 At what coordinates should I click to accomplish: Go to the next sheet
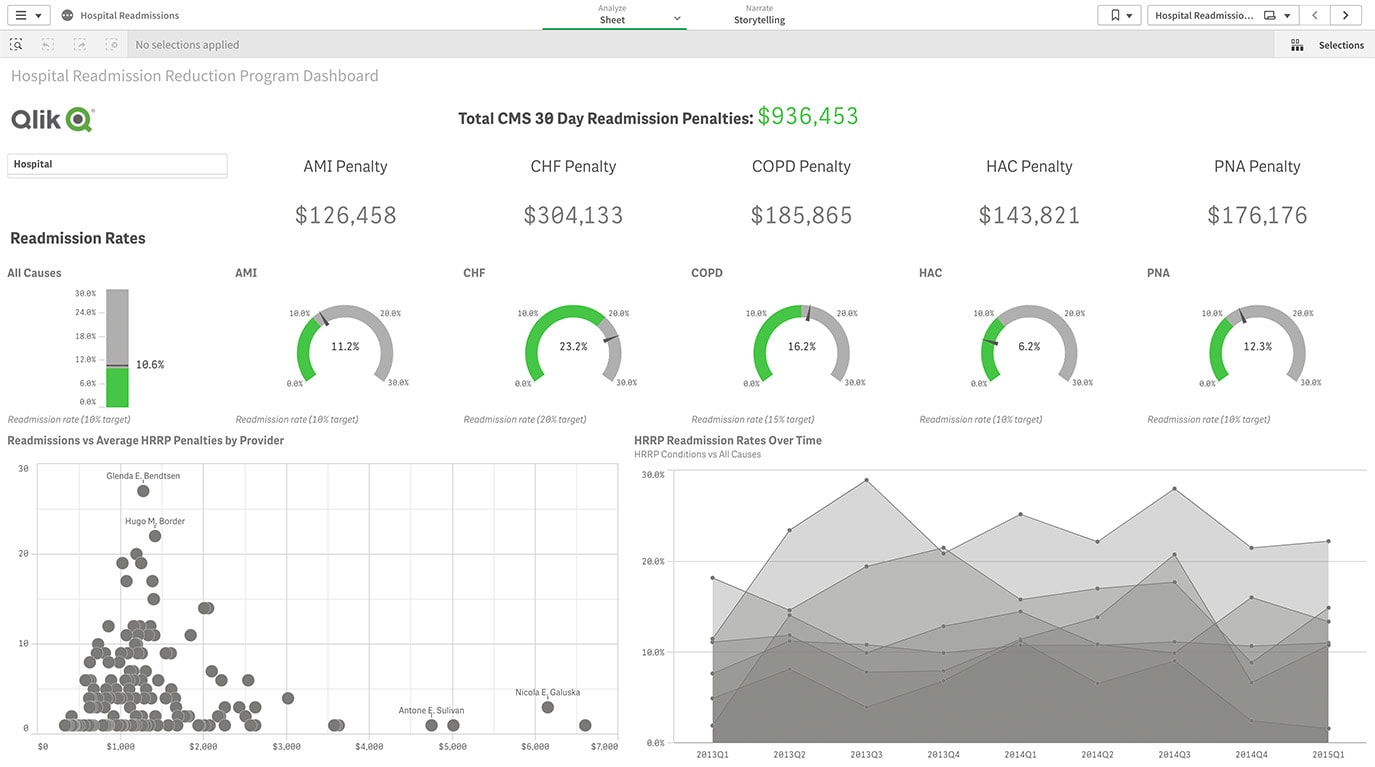tap(1346, 15)
